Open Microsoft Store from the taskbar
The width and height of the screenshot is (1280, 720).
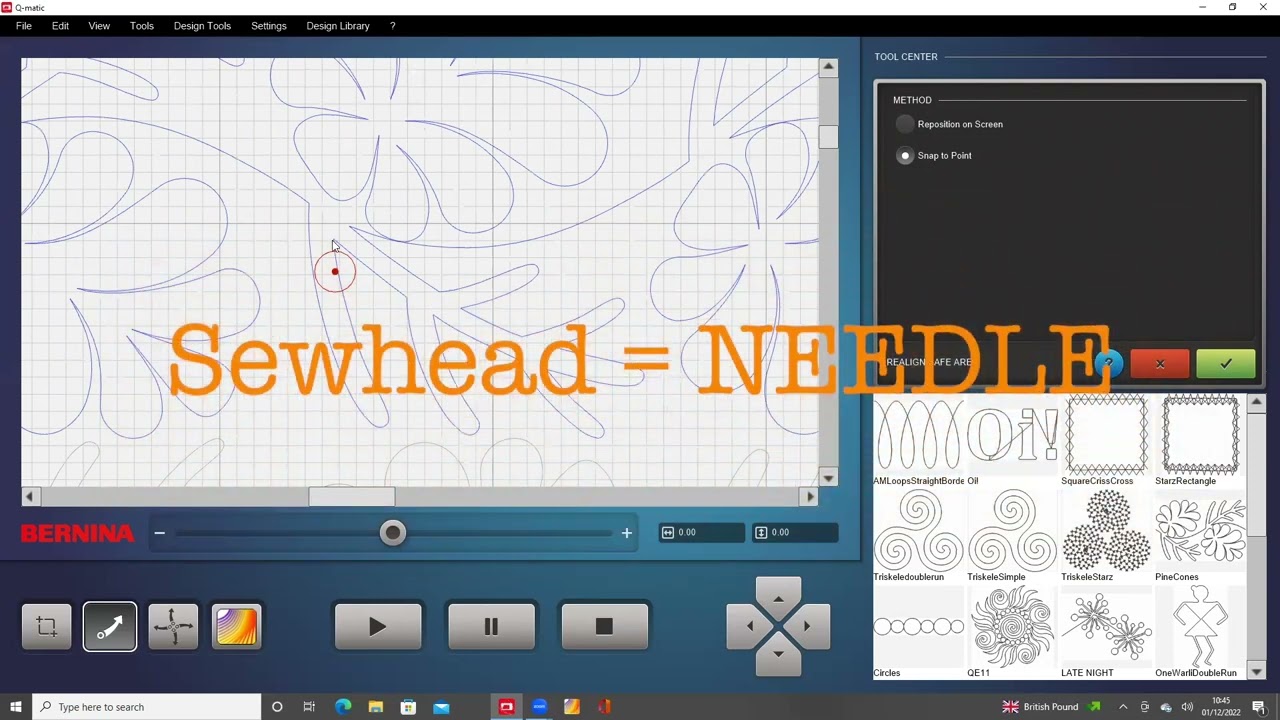[x=408, y=707]
